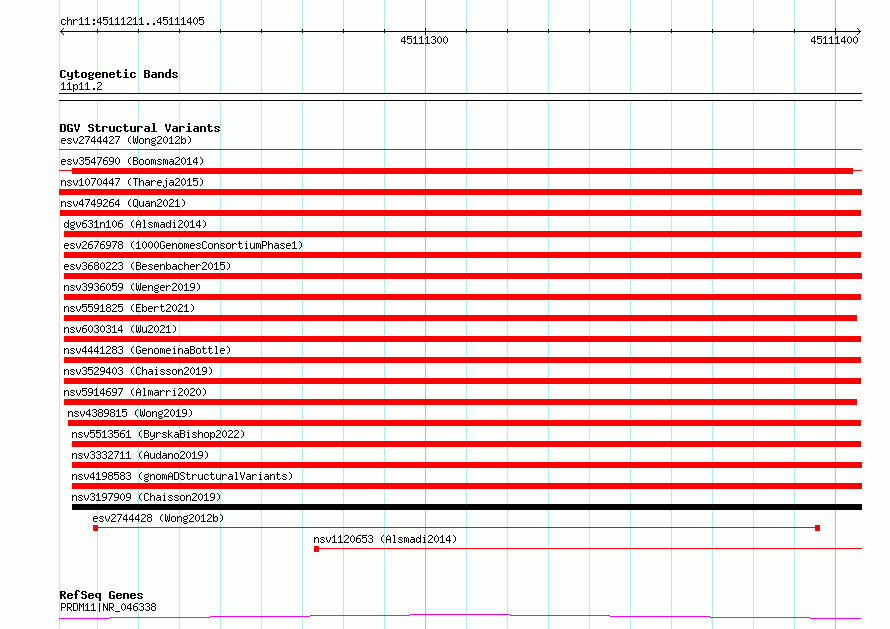Select the 11p11.2 cytogenetic band label
The height and width of the screenshot is (629, 890).
[x=81, y=86]
